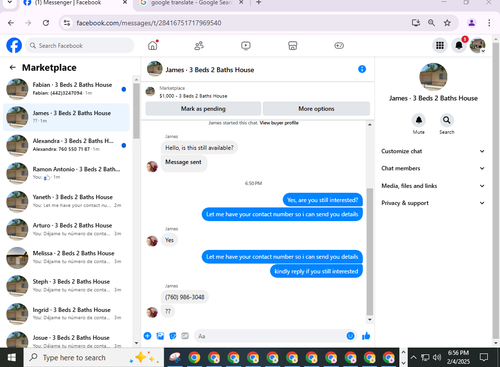Expand Customize chat section

[x=433, y=151]
